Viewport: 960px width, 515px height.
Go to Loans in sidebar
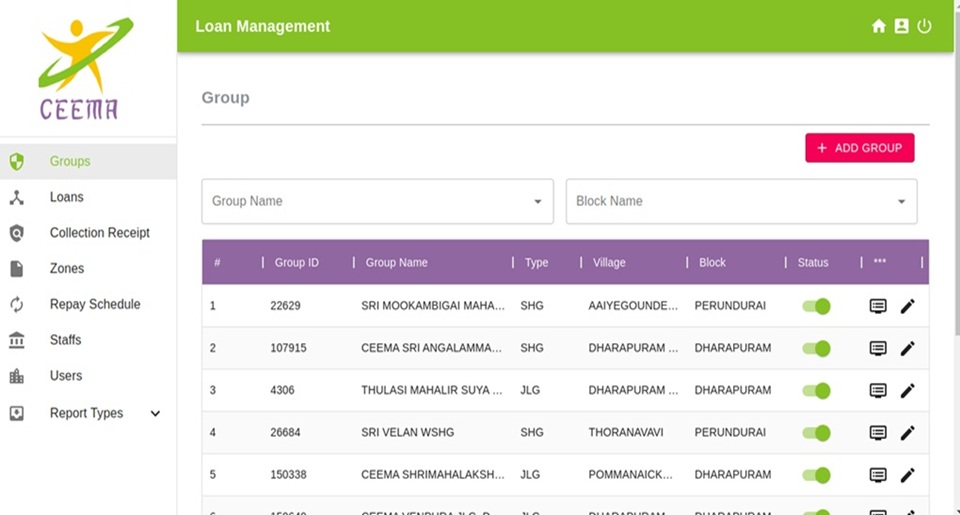(67, 197)
